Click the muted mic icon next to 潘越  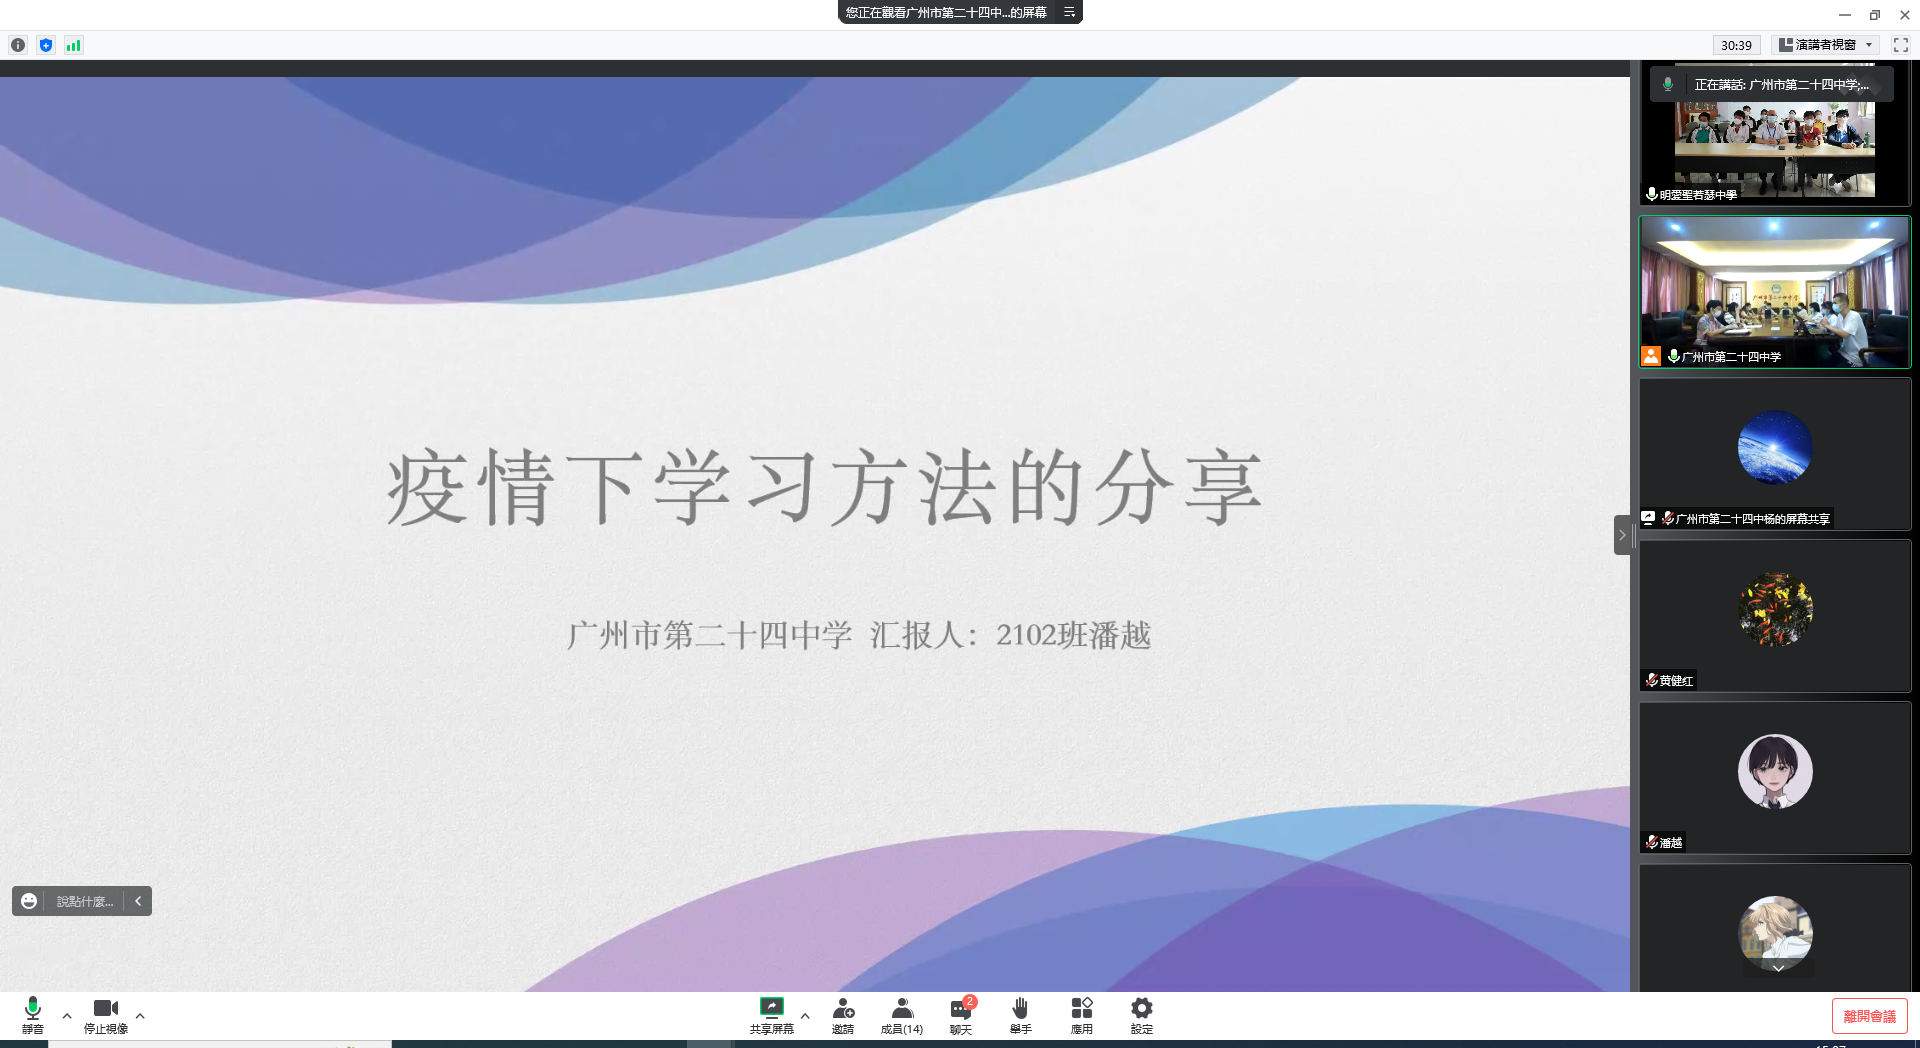pos(1652,842)
